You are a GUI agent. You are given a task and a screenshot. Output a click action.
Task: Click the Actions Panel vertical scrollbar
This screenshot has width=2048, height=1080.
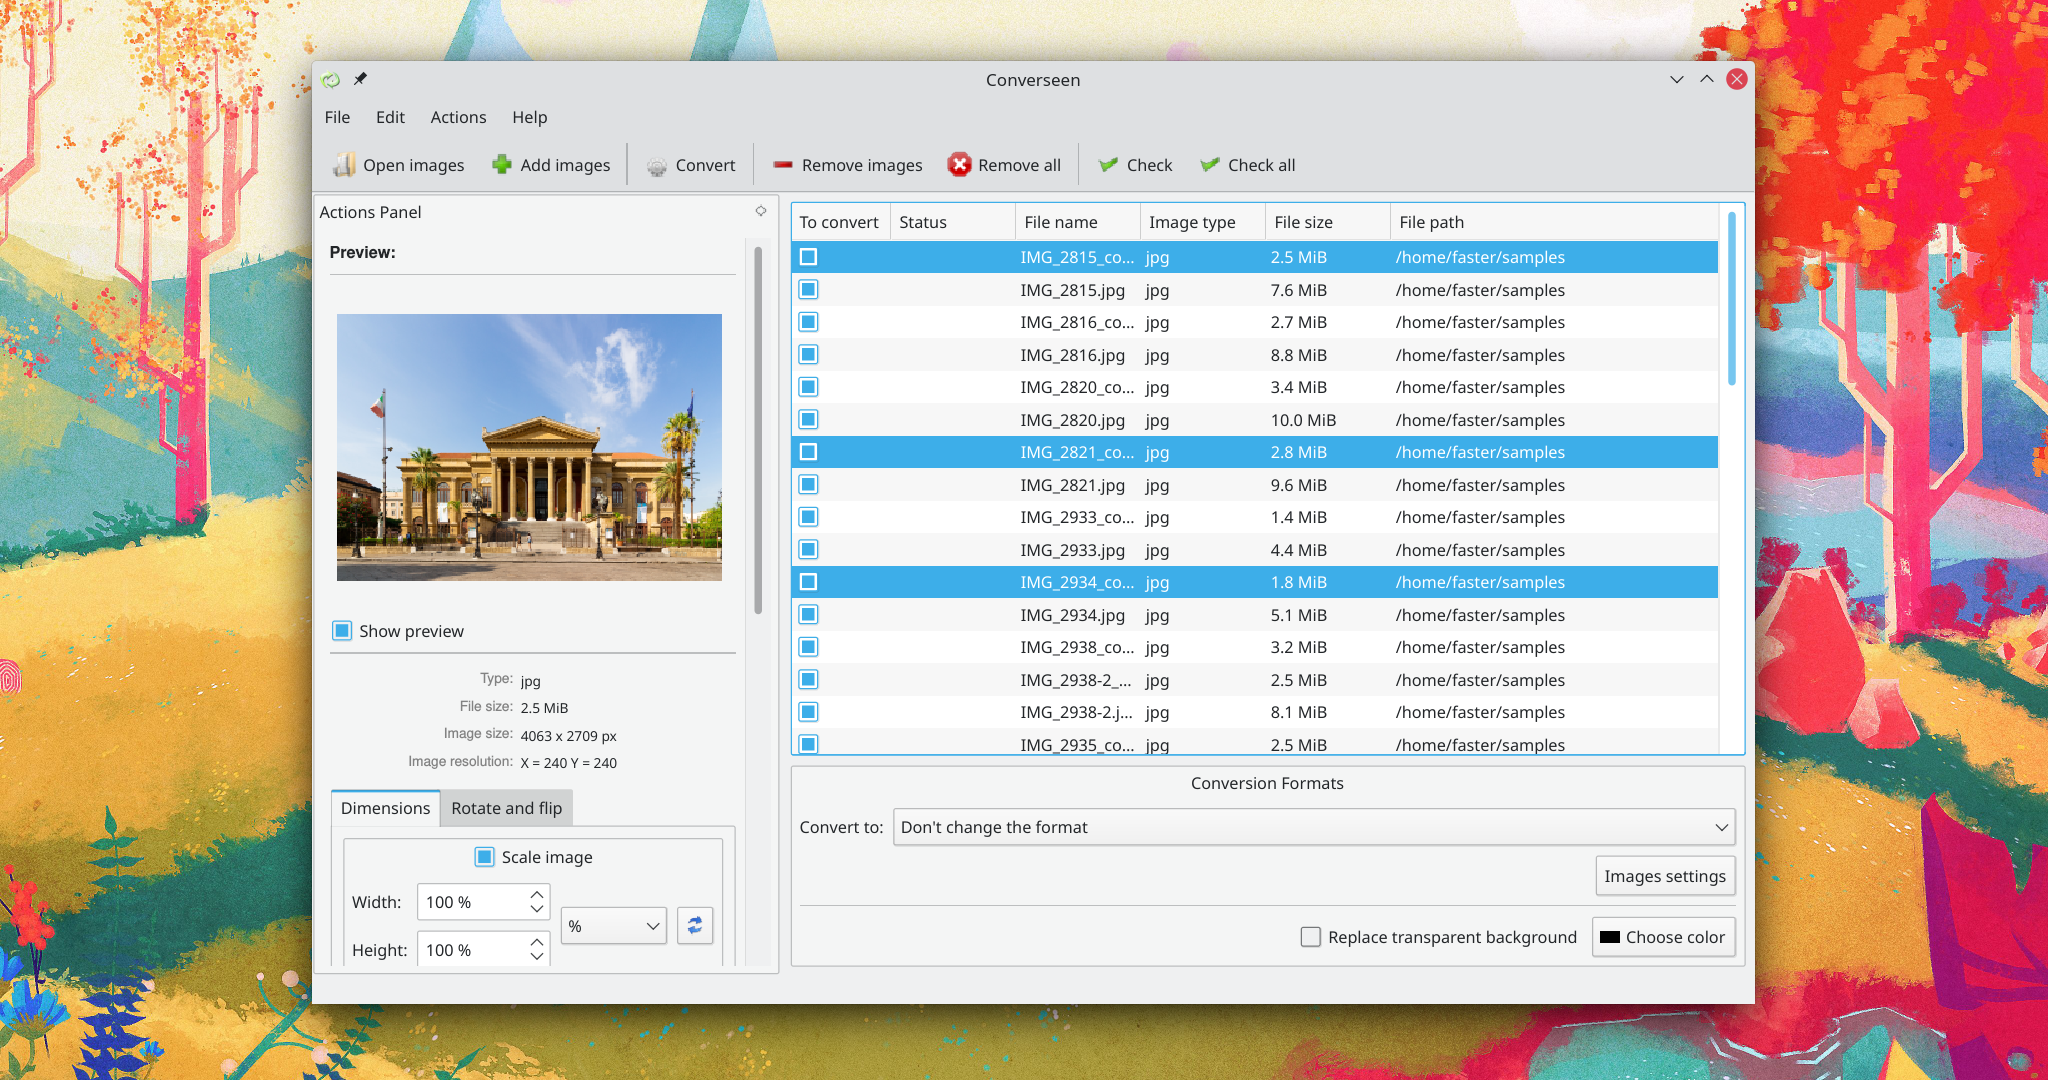758,430
